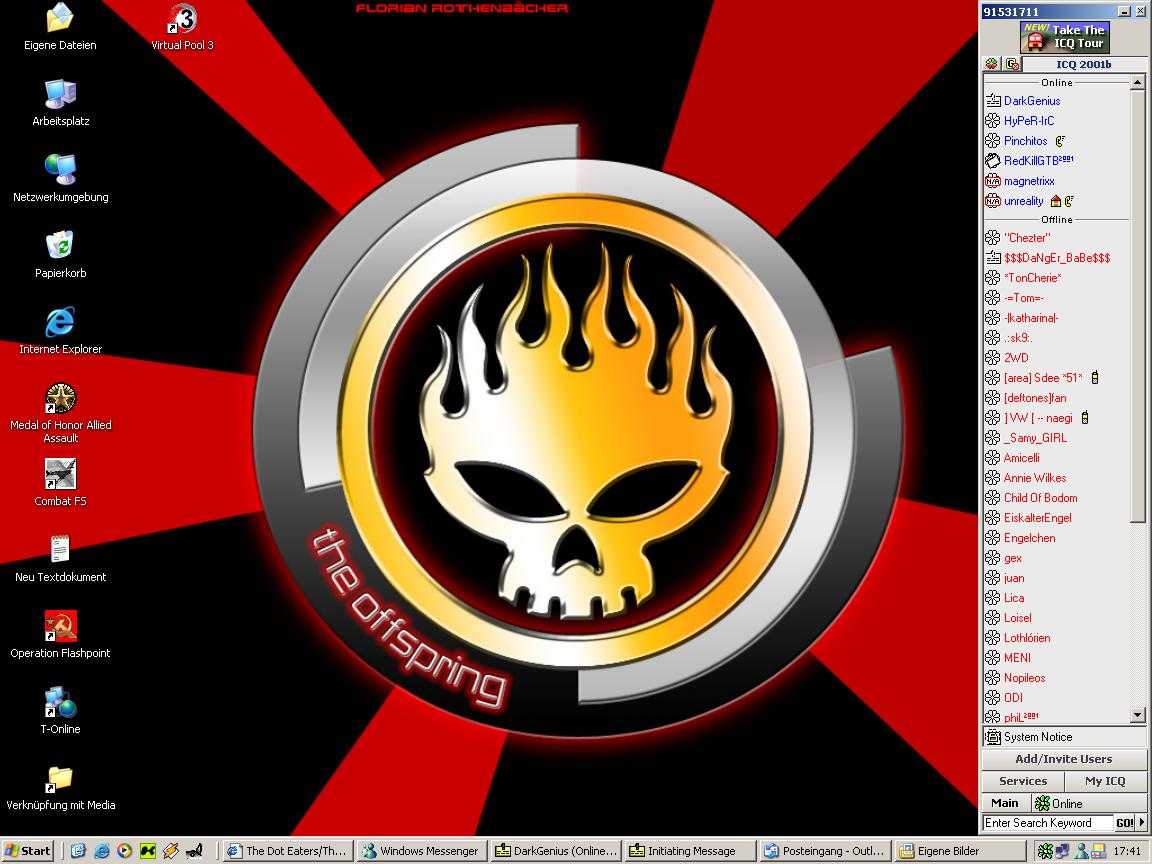Launch Medal of Honor Allied Assault
1152x864 pixels.
click(x=60, y=413)
